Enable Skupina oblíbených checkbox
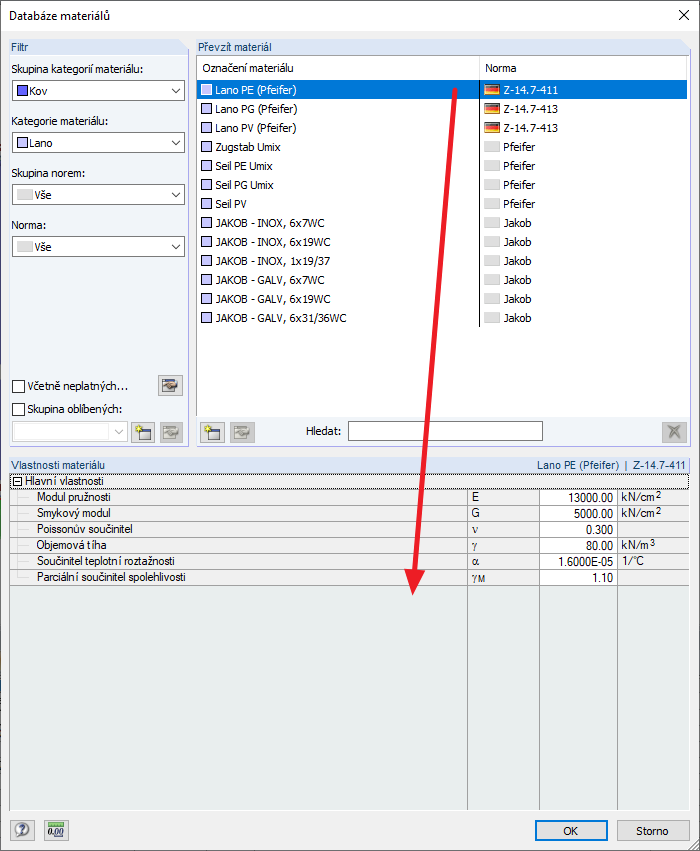Screen dimensions: 700x851 click(x=18, y=409)
